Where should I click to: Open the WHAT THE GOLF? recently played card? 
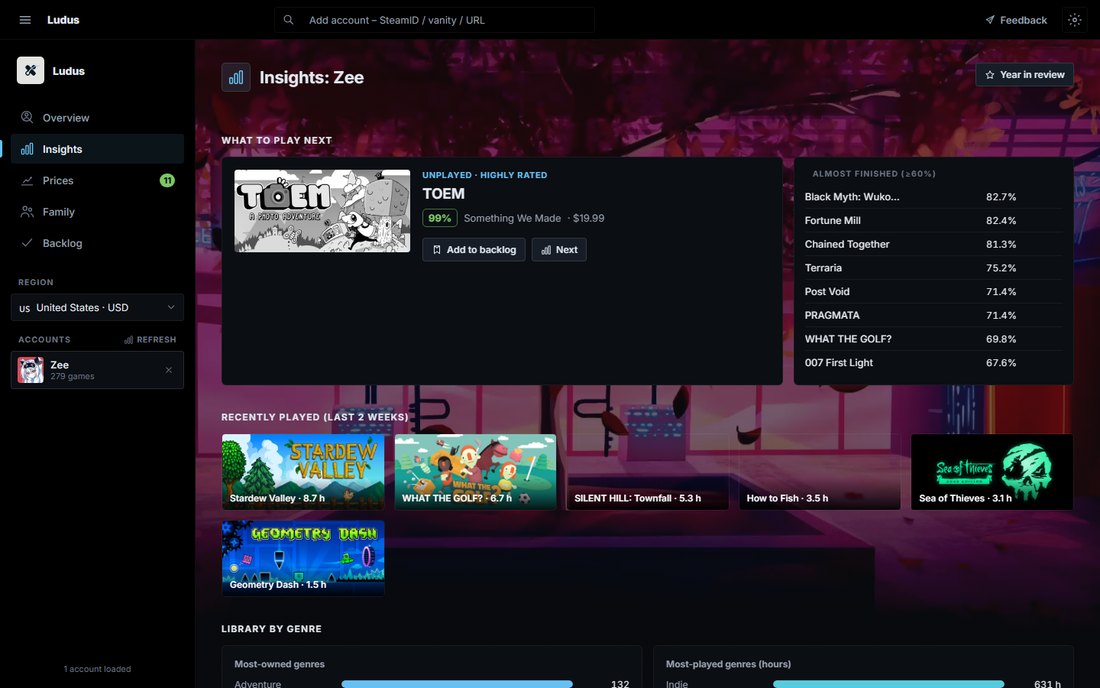click(x=475, y=472)
